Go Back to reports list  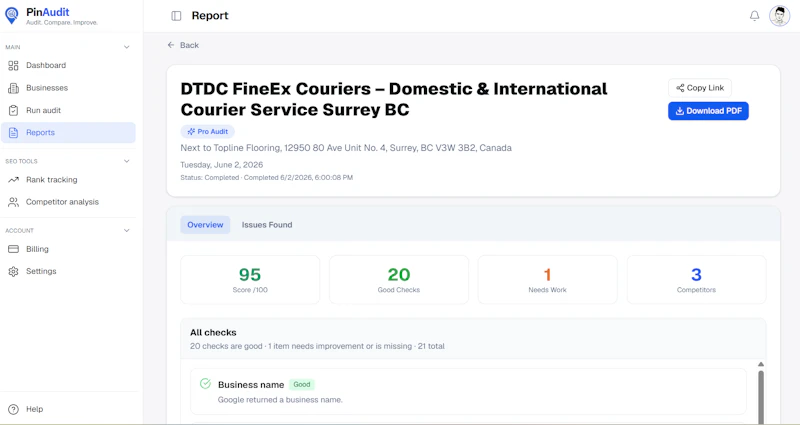coord(183,45)
